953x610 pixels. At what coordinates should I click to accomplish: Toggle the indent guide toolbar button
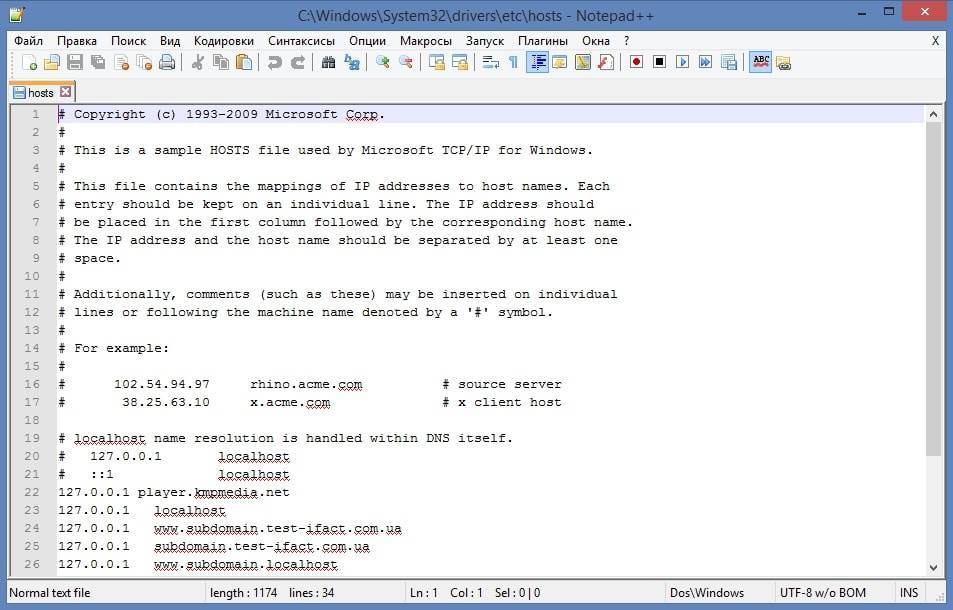(537, 62)
